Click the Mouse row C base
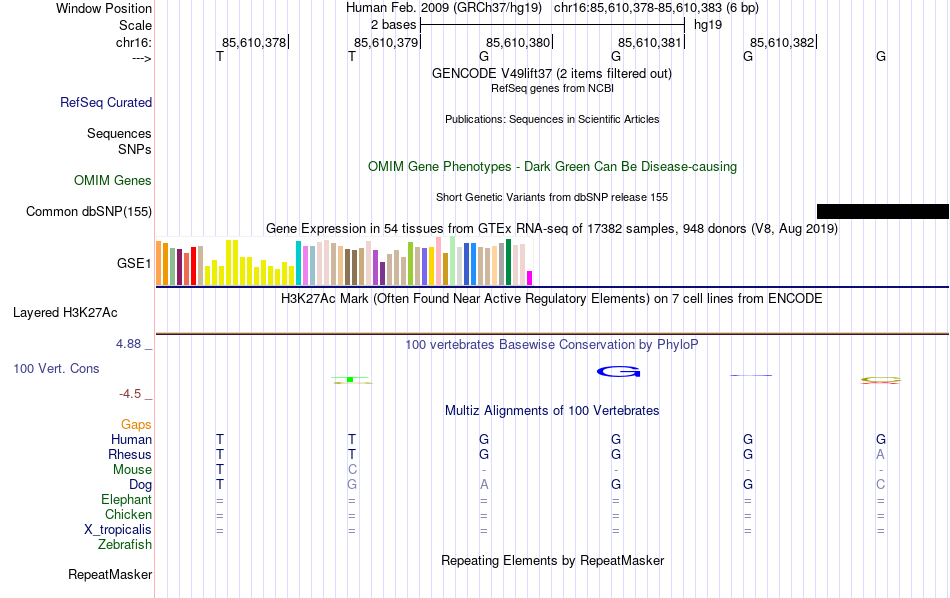Image resolution: width=950 pixels, height=598 pixels. pos(352,470)
